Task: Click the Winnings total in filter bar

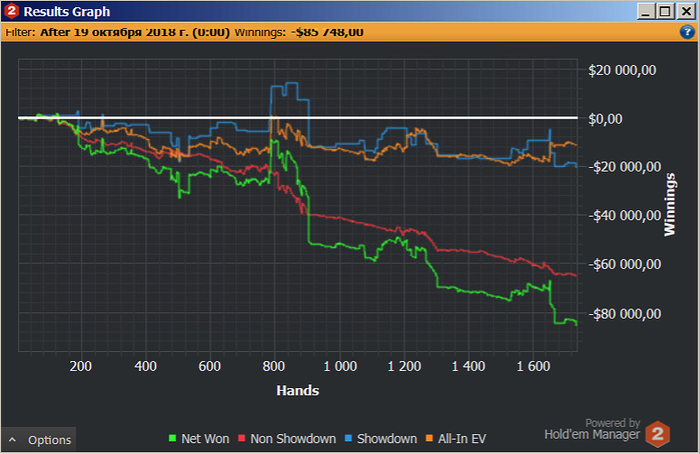Action: point(327,32)
